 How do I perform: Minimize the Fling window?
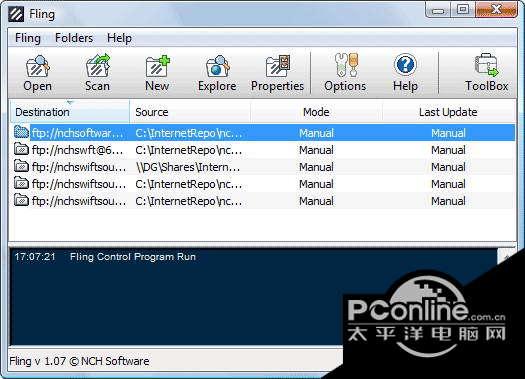pos(438,10)
